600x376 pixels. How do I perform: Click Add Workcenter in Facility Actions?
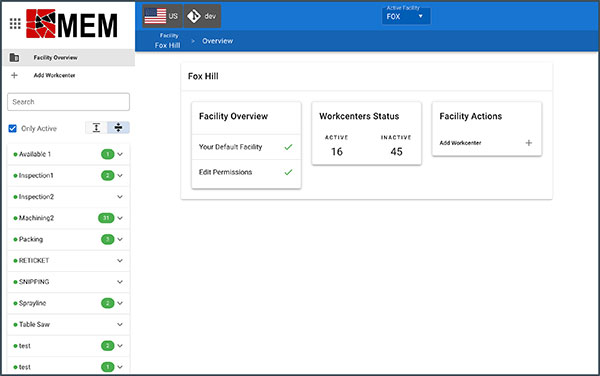[x=460, y=143]
